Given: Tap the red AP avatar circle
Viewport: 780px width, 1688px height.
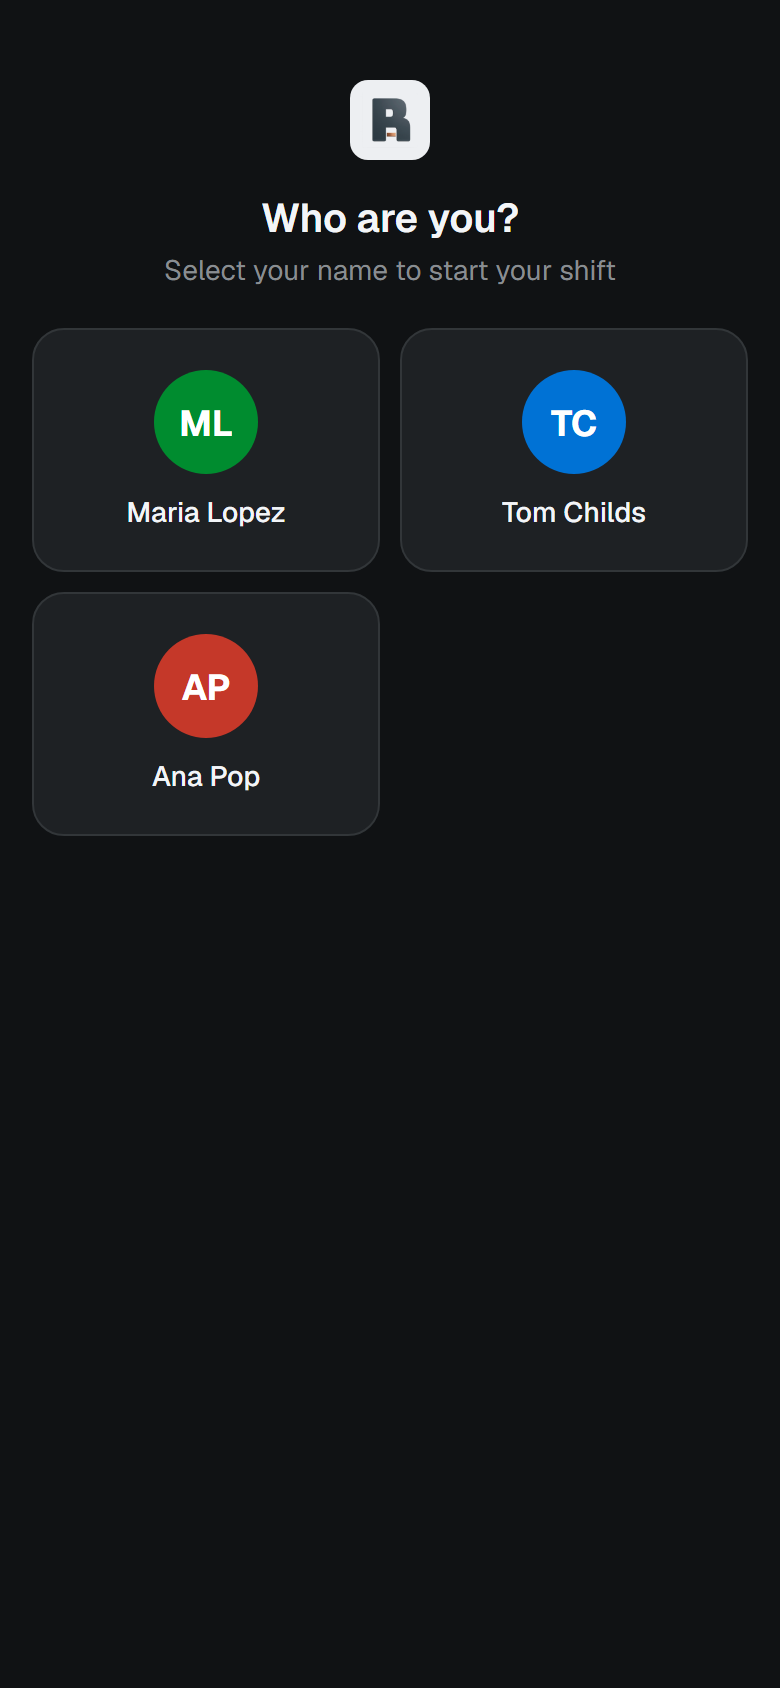Looking at the screenshot, I should [206, 686].
